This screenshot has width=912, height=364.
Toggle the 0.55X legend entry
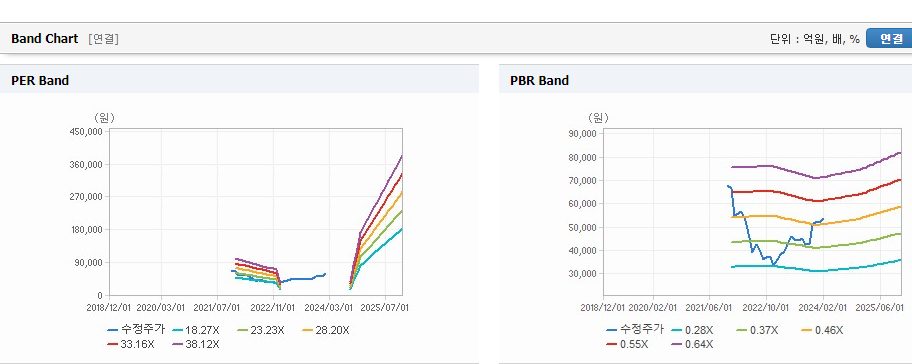click(x=626, y=344)
